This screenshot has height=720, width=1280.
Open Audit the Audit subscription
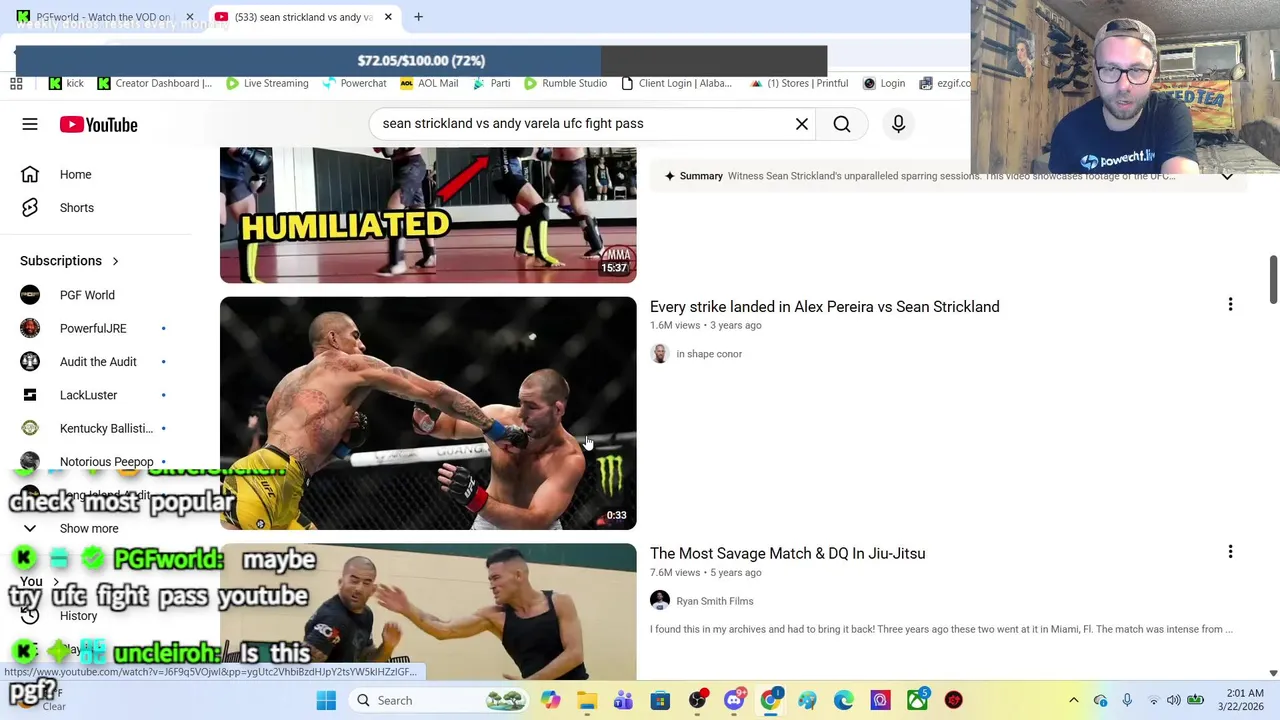tap(96, 362)
